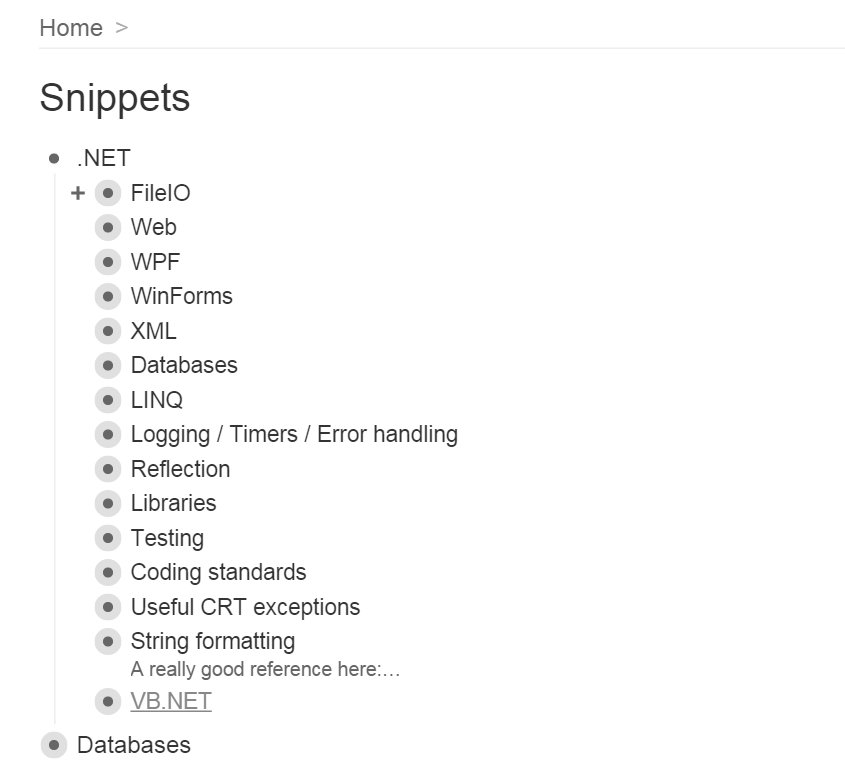Zoom into WPF via its bullet

(107, 262)
